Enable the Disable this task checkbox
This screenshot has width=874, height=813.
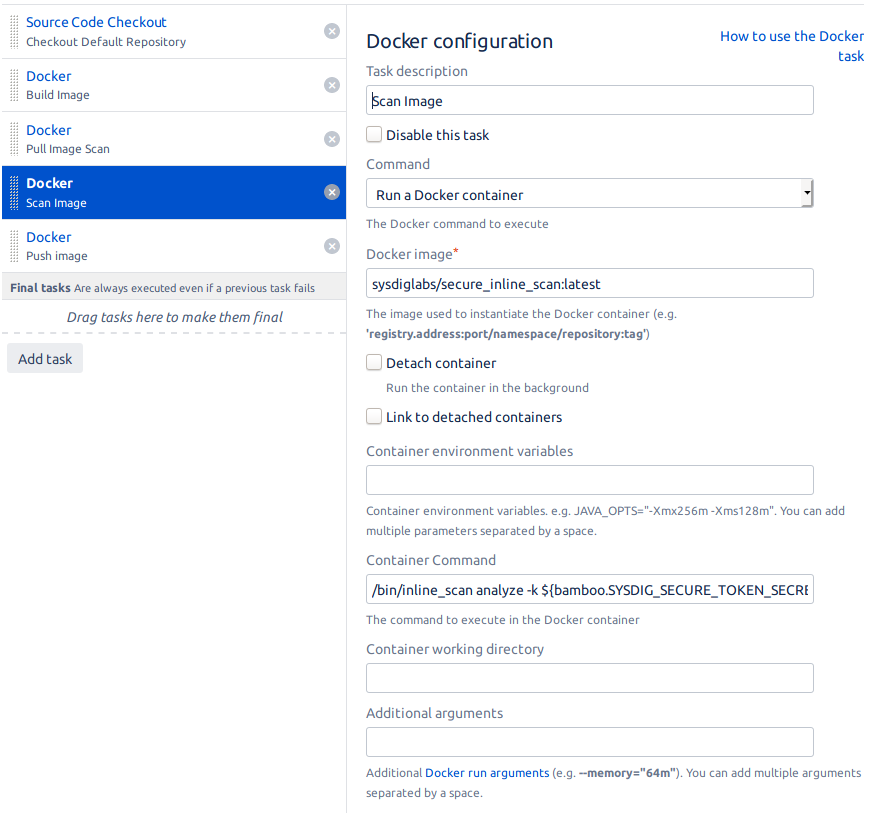click(x=373, y=134)
